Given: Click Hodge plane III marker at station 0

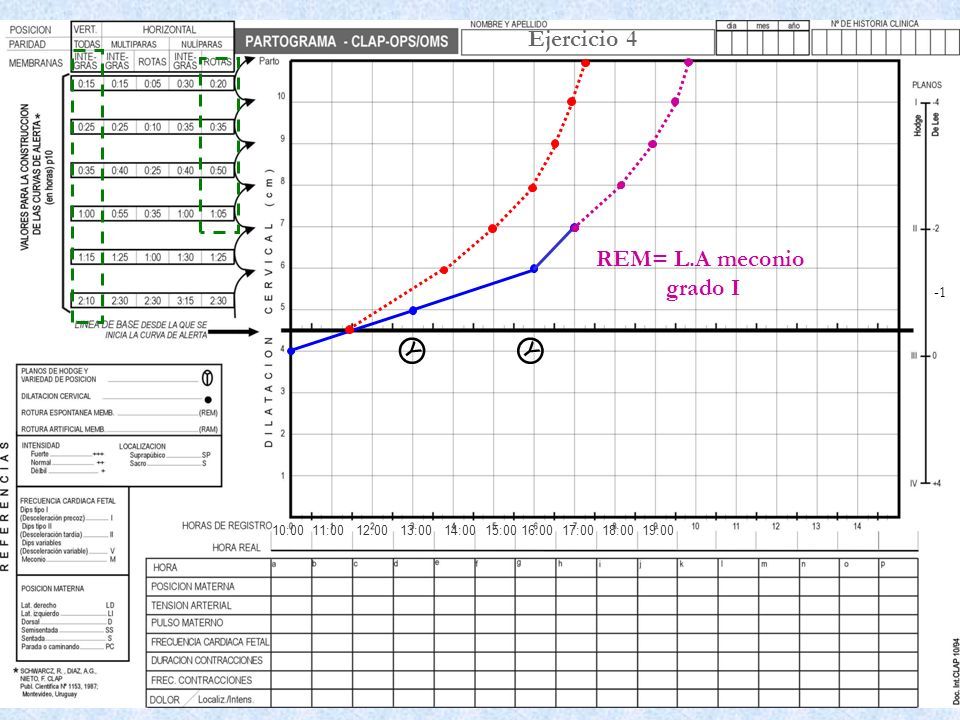Looking at the screenshot, I should point(925,355).
